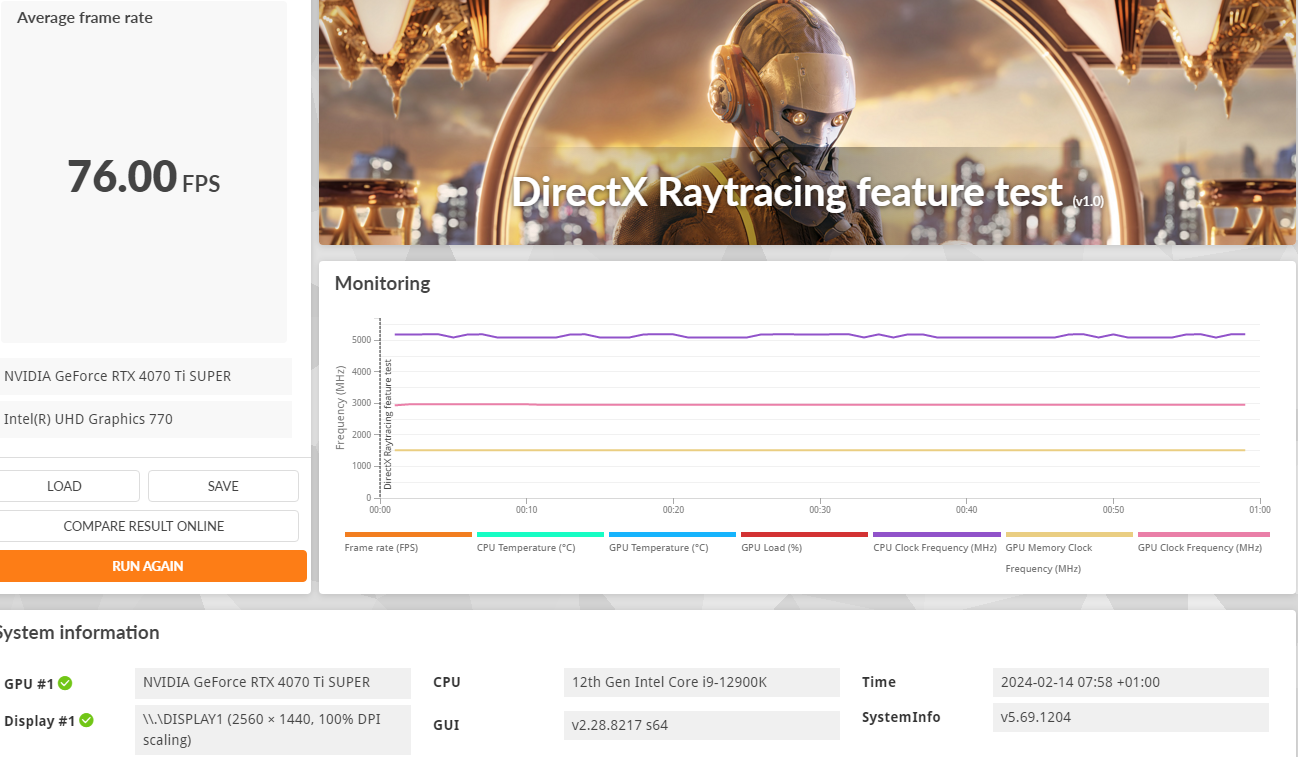This screenshot has height=757, width=1298.
Task: Open COMPARE RESULT ONLINE
Action: 144,526
